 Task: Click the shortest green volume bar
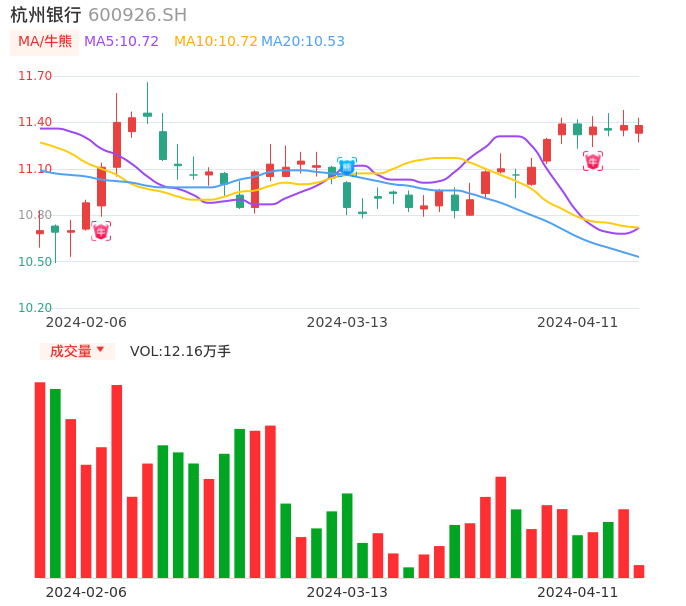(408, 572)
